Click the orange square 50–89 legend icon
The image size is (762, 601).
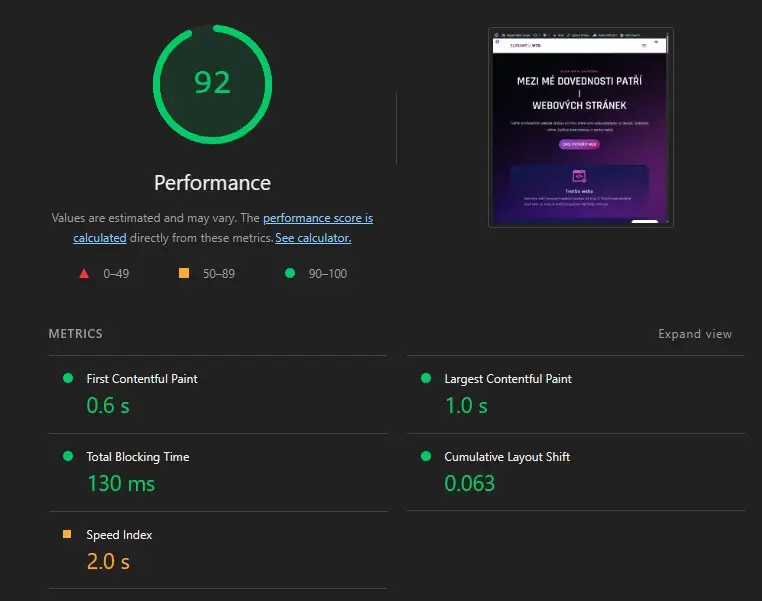click(x=183, y=273)
